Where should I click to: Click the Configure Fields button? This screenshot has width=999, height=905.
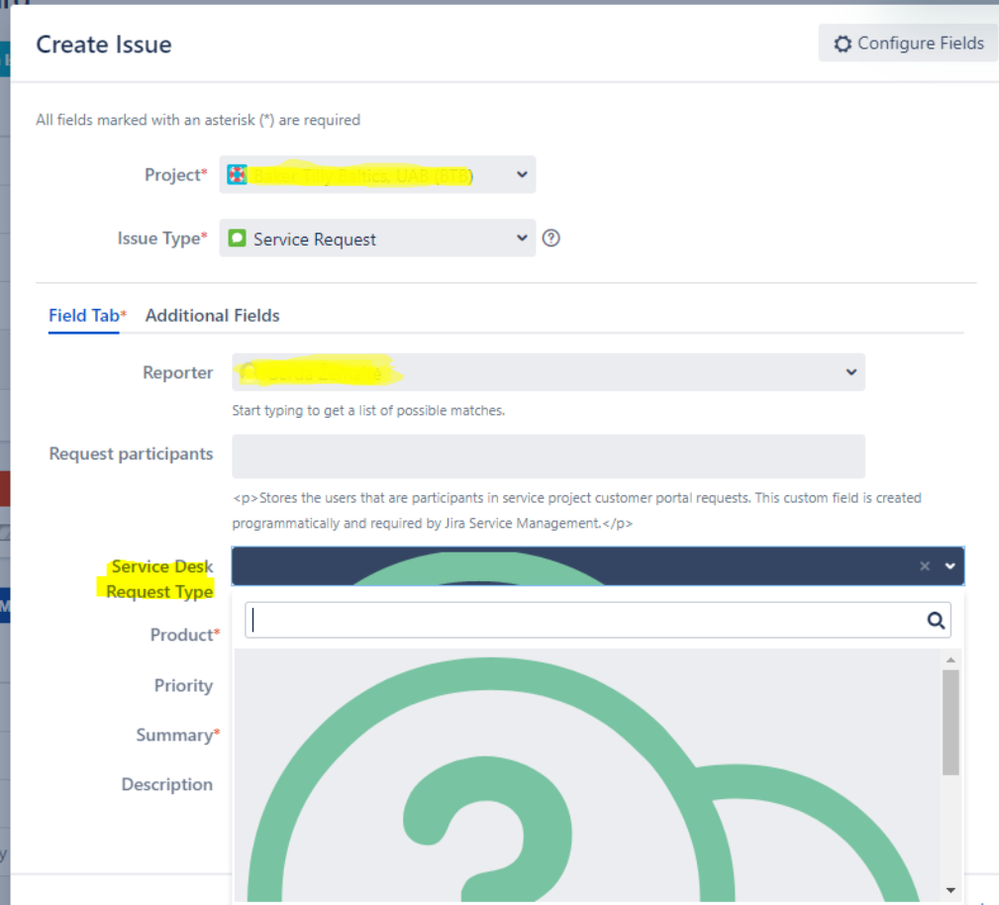pos(907,43)
